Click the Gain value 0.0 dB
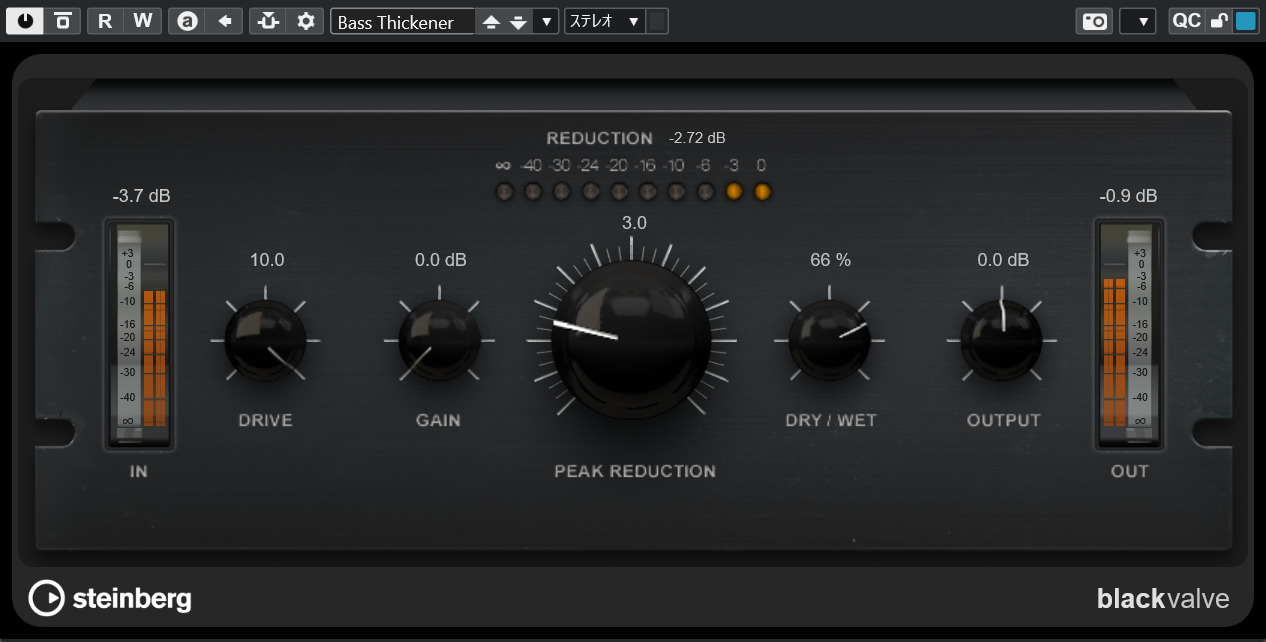Screen dimensions: 1266x642 pos(441,260)
